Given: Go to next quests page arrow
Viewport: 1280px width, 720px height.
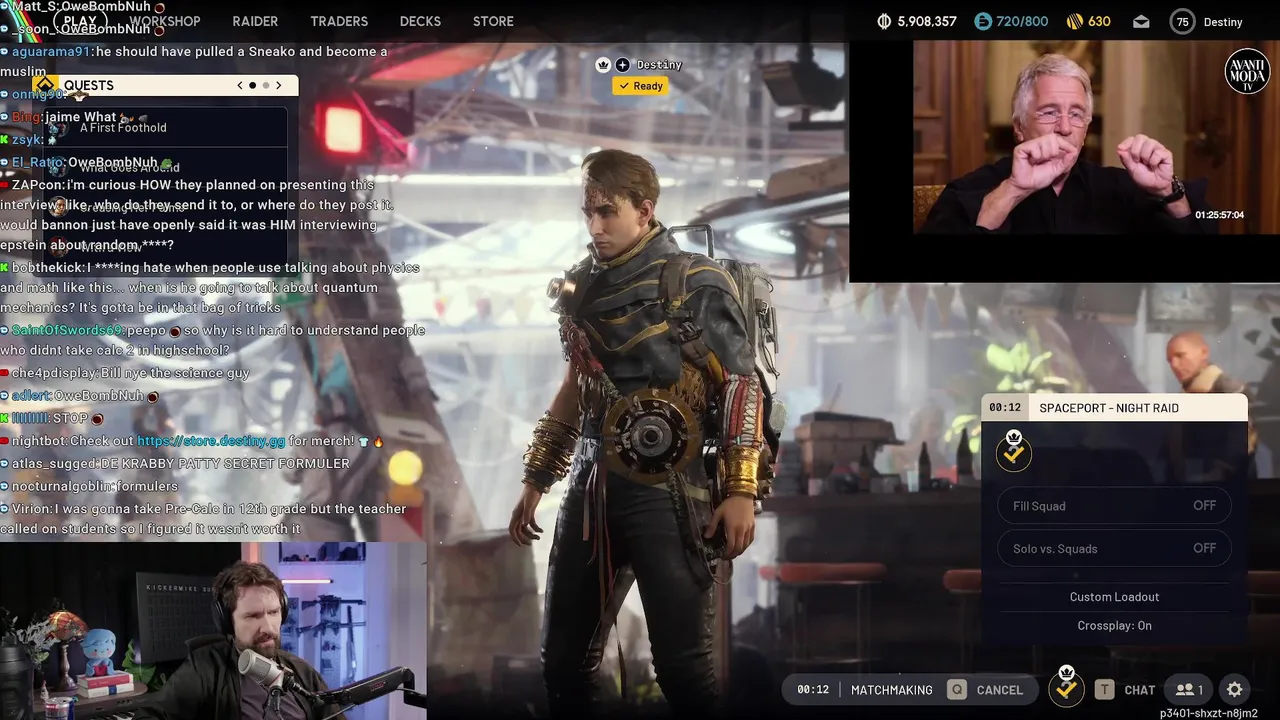Looking at the screenshot, I should [279, 85].
